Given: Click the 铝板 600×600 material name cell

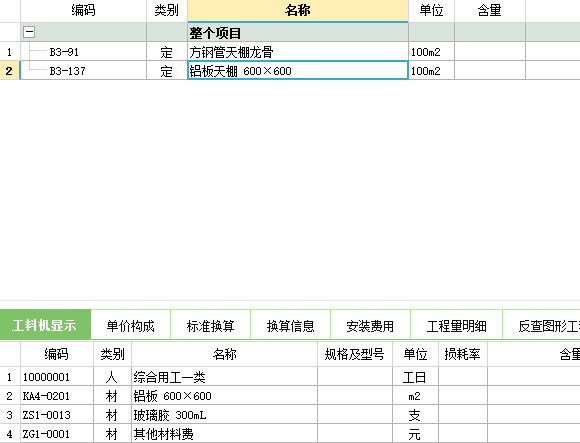Looking at the screenshot, I should (x=225, y=396).
